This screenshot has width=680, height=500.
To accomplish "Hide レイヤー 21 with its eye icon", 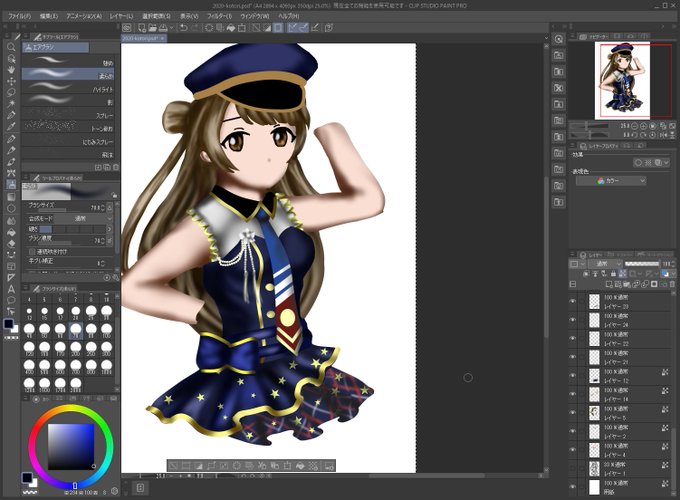I will click(x=573, y=357).
